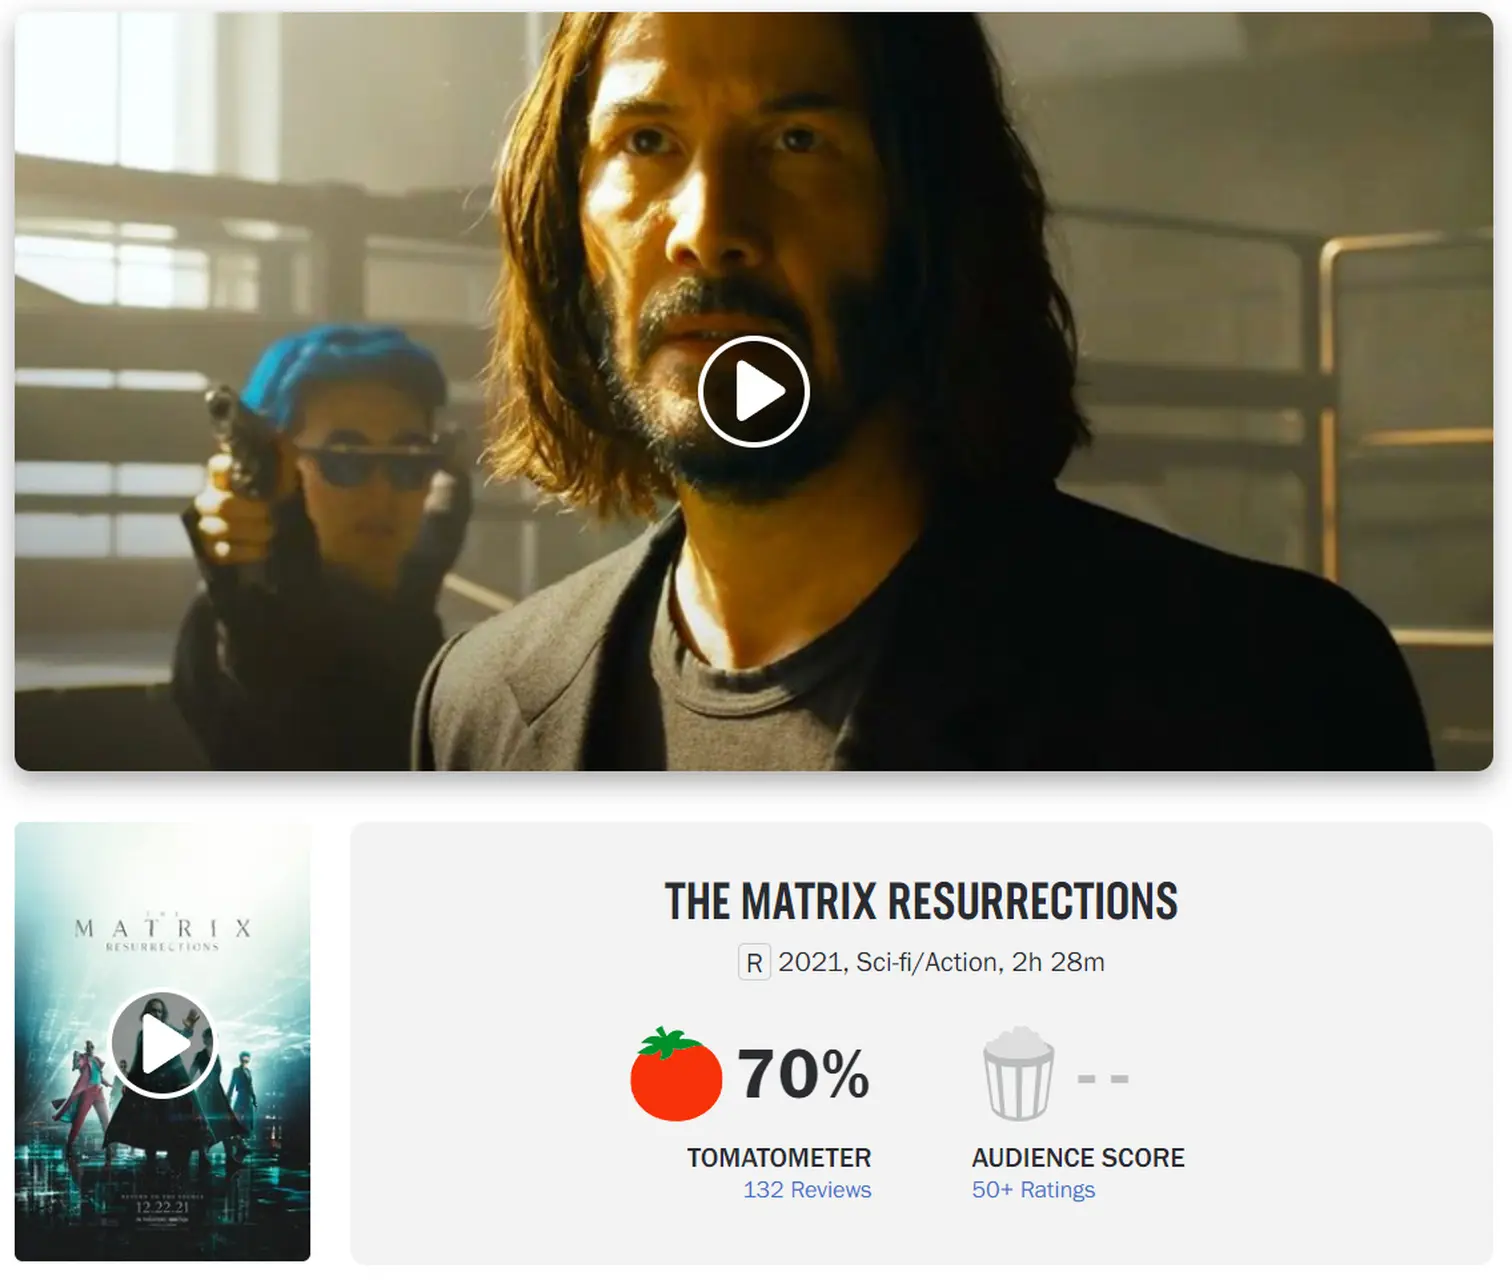
Task: Click the popcorn bucket audience icon
Action: pyautogui.click(x=1018, y=1074)
